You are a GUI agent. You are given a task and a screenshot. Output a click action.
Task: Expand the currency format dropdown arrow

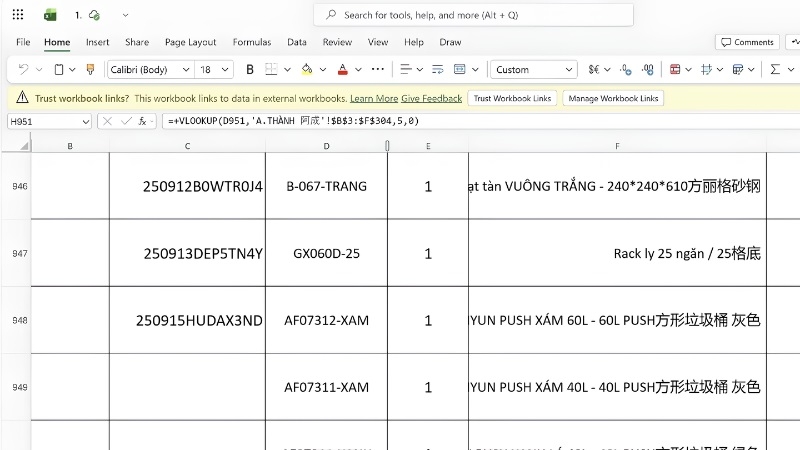point(607,69)
